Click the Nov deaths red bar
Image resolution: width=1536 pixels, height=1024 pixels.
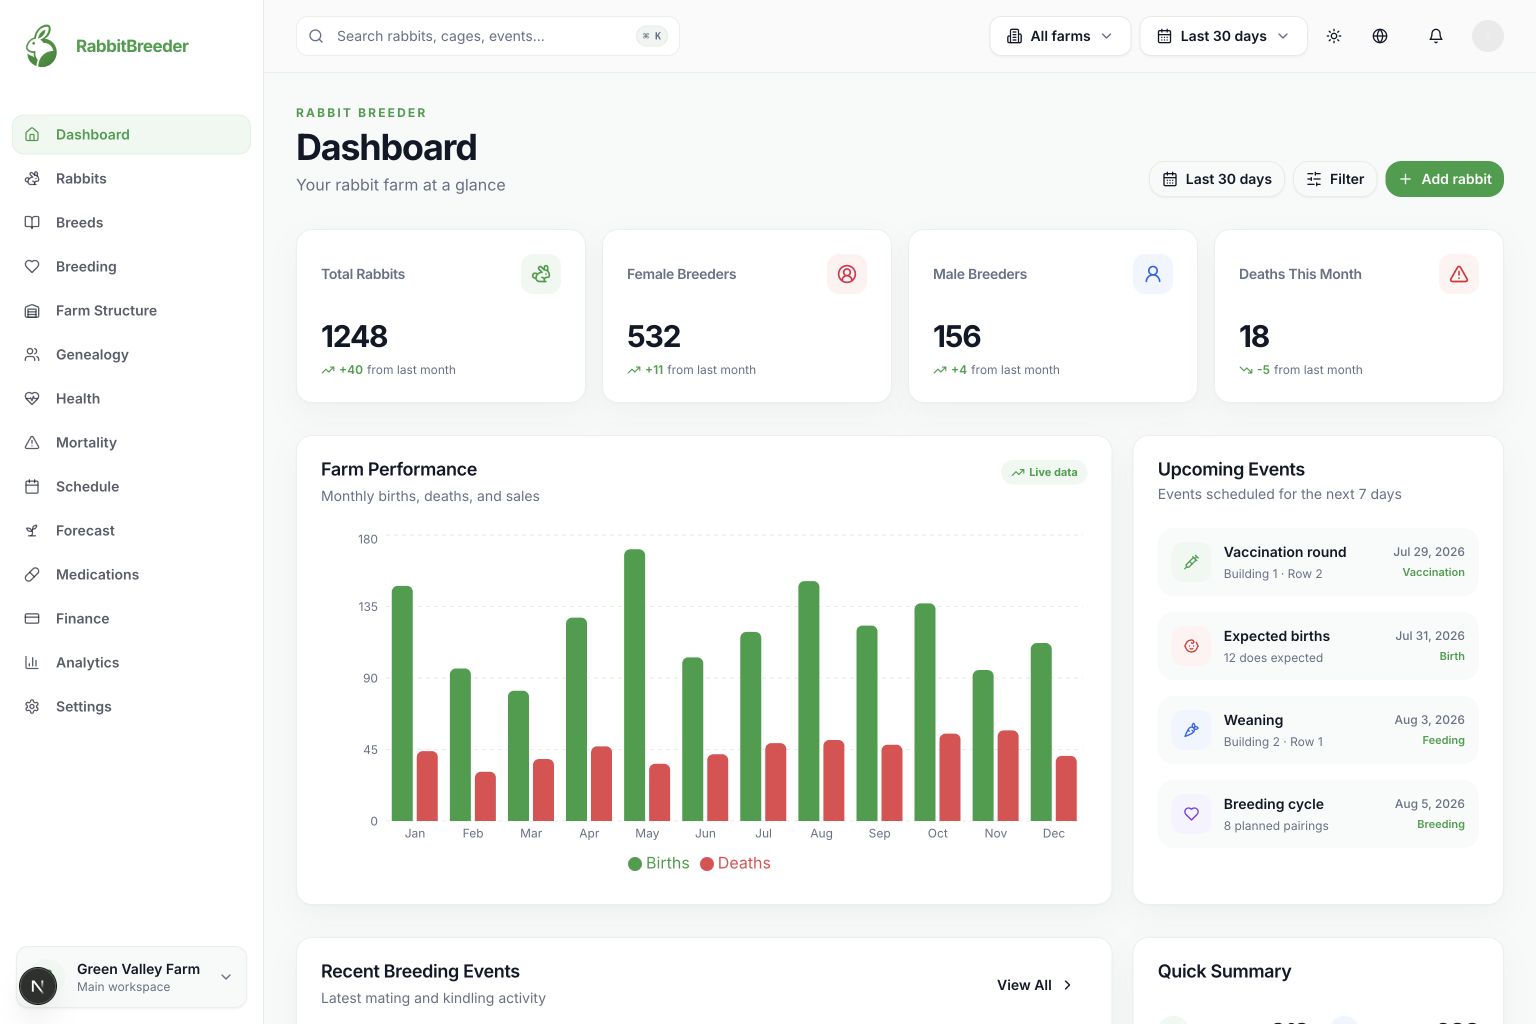click(1008, 776)
